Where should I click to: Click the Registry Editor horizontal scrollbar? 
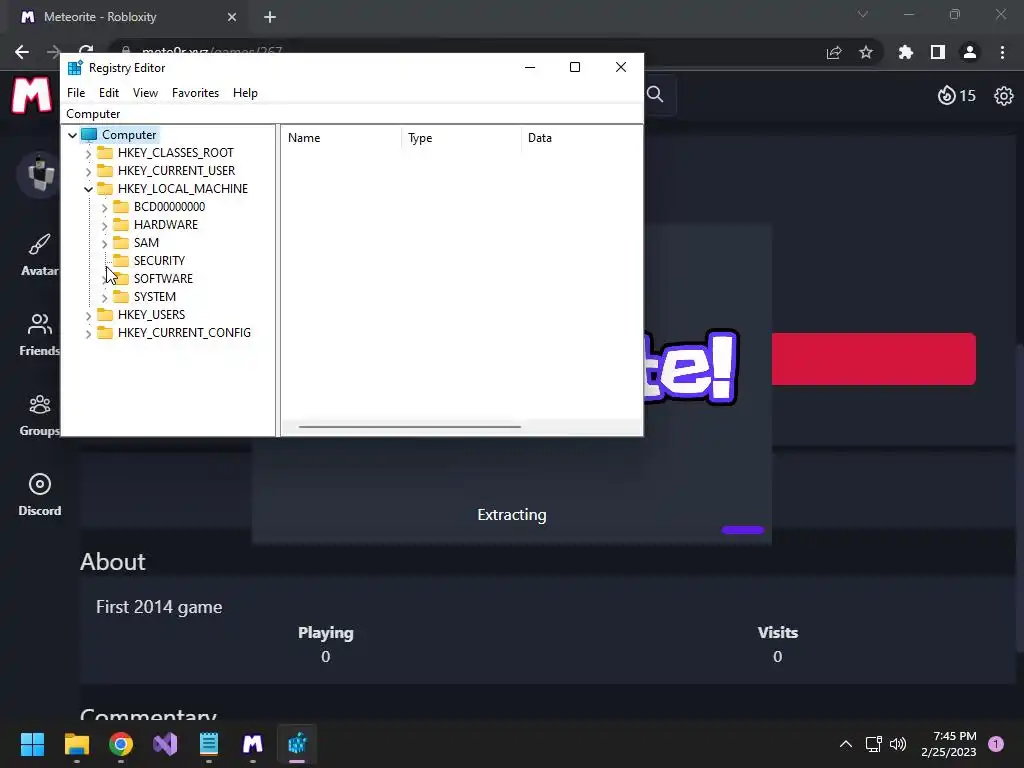pos(409,426)
